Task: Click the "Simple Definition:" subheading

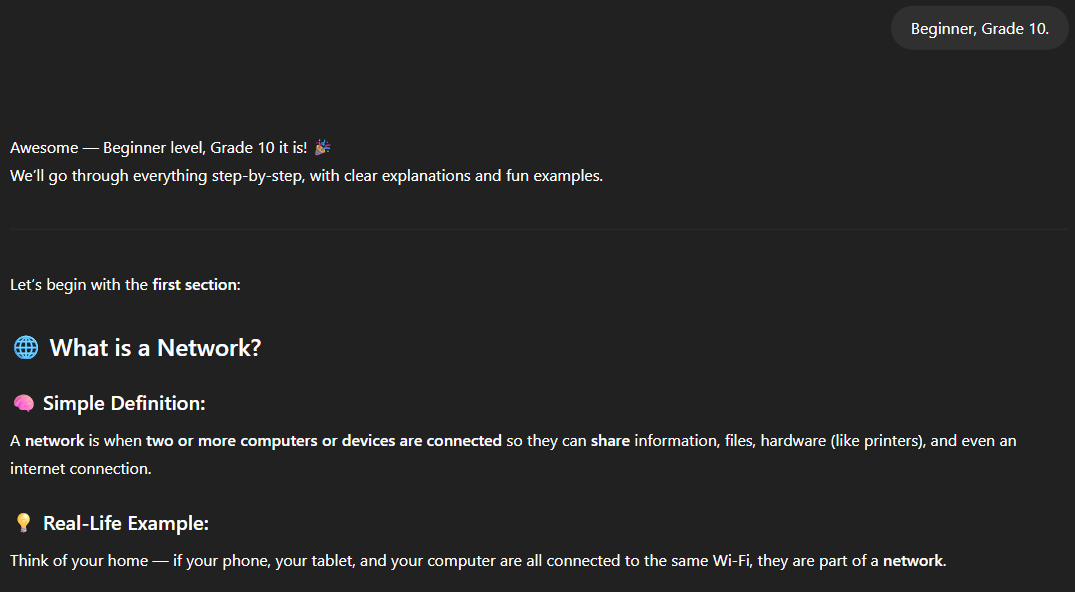Action: [x=124, y=404]
